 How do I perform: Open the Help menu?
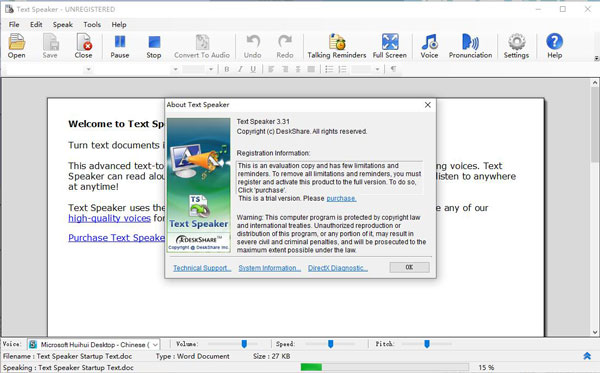[119, 24]
